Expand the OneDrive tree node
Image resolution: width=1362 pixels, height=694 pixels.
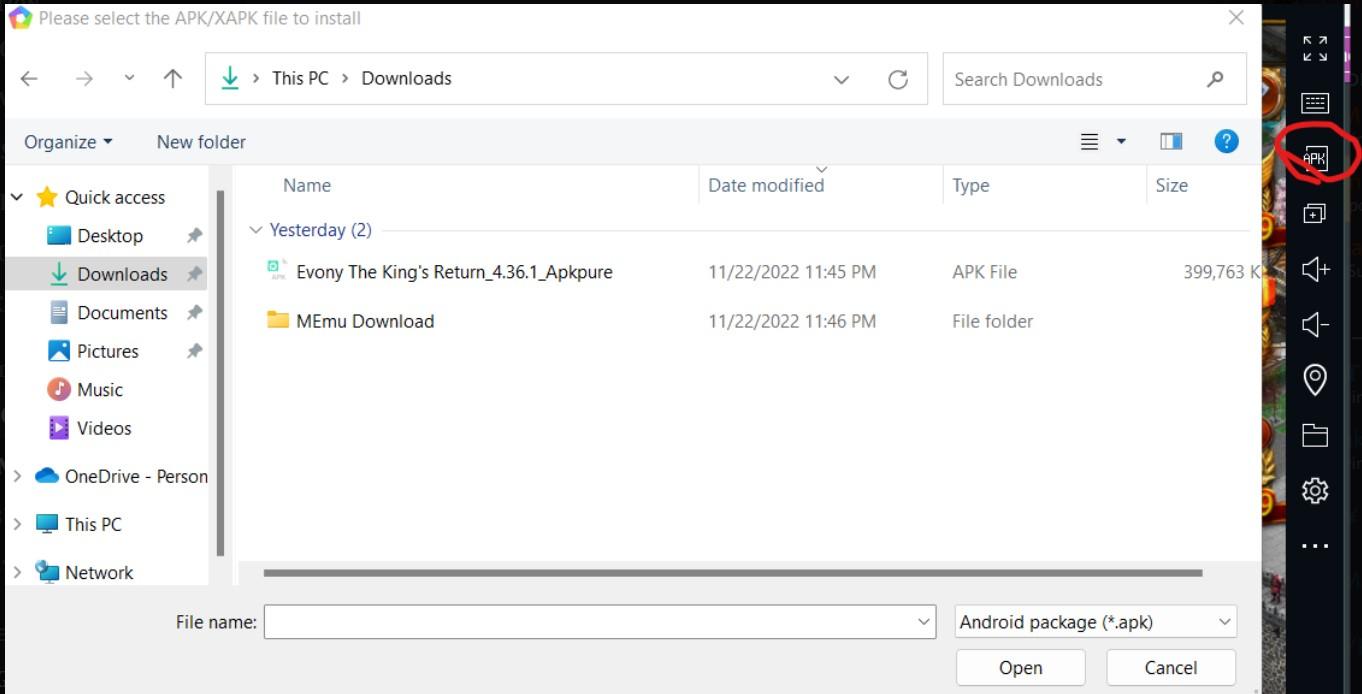(x=17, y=476)
